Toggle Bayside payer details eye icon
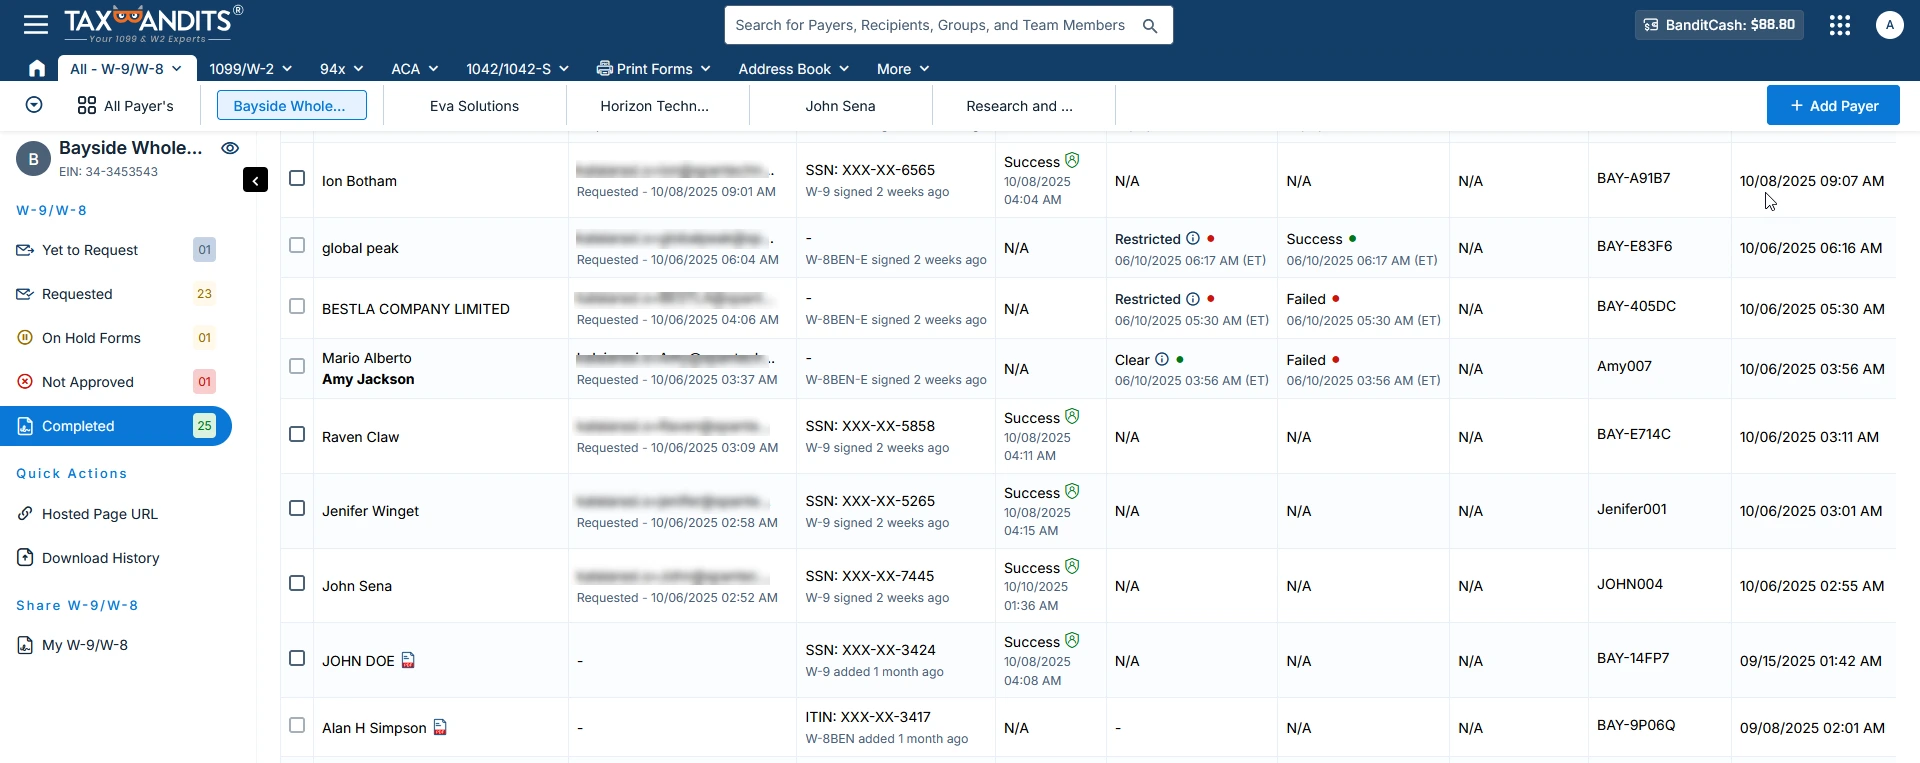1920x763 pixels. [230, 148]
